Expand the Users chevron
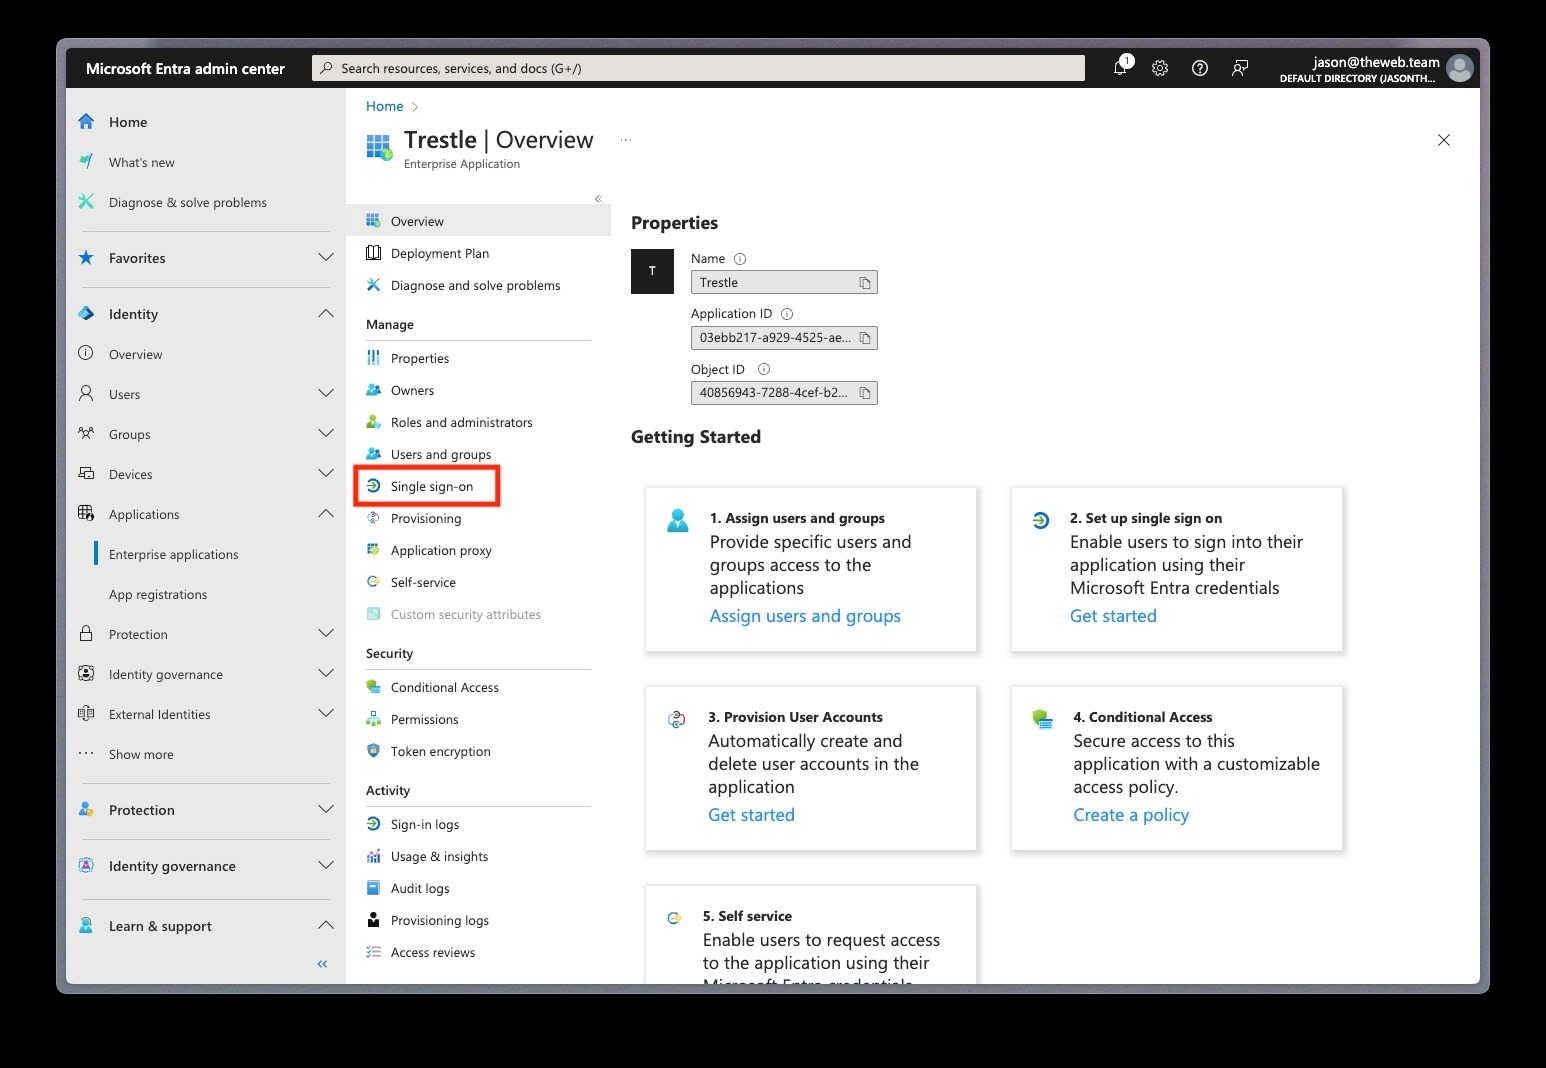 pos(325,394)
